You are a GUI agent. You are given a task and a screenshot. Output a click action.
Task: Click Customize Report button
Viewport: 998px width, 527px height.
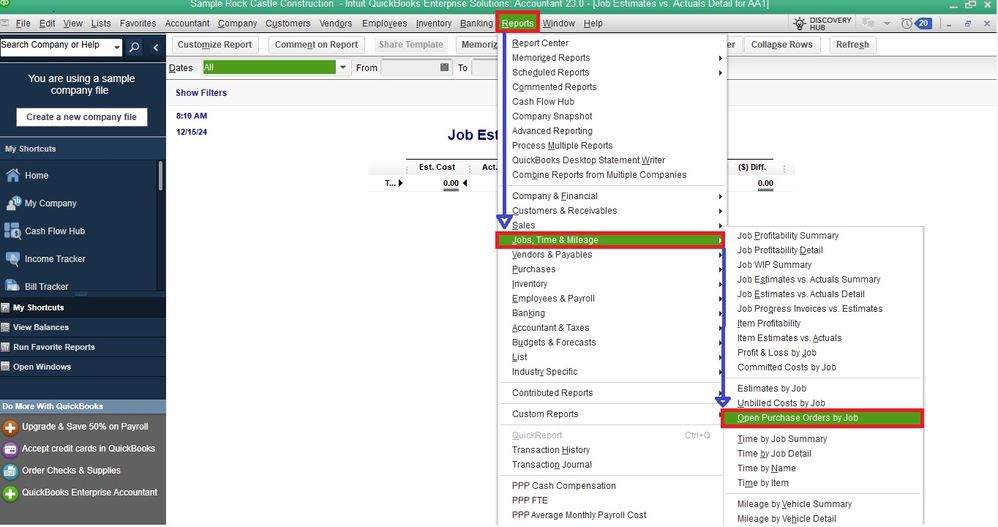click(214, 45)
